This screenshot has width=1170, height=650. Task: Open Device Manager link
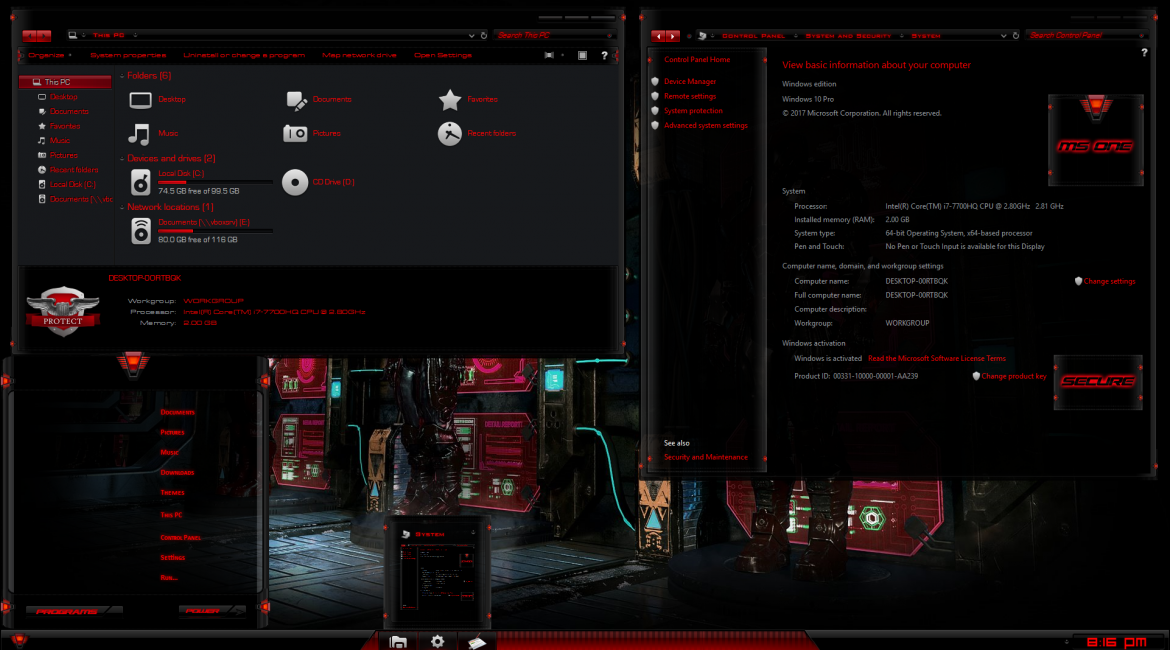point(690,81)
